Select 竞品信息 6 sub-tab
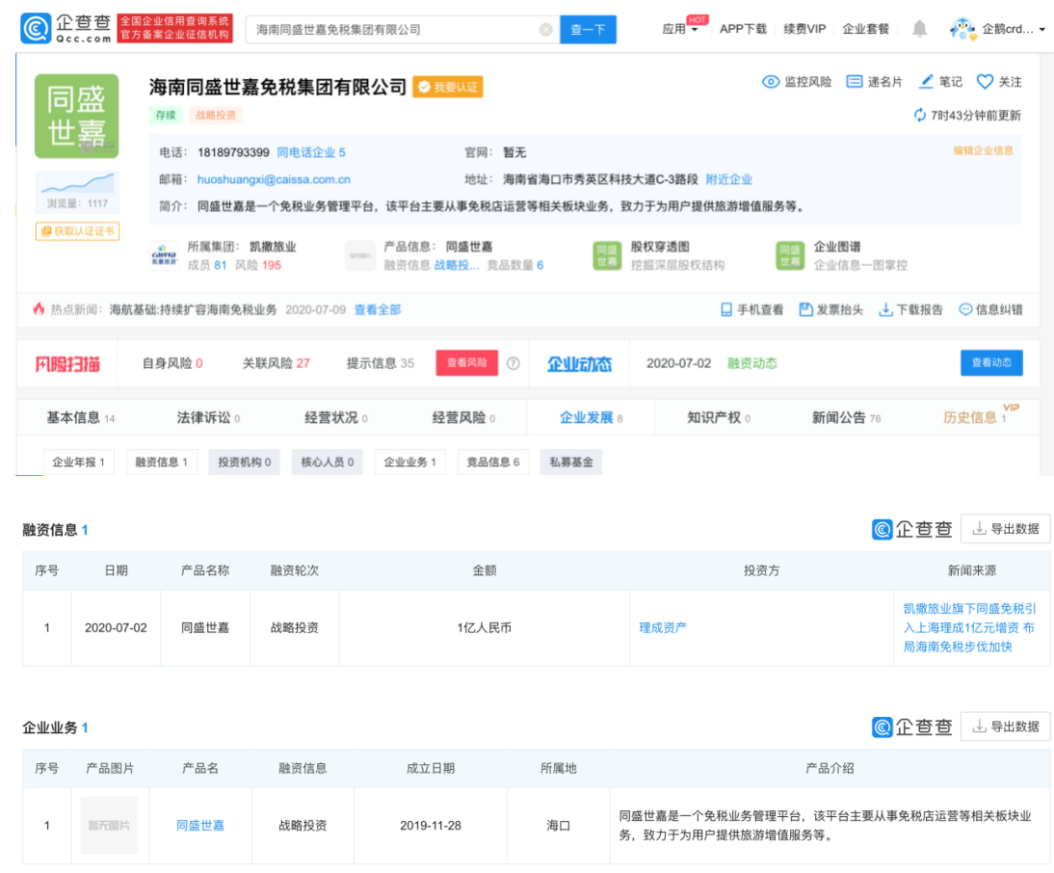The width and height of the screenshot is (1054, 873). pos(493,462)
